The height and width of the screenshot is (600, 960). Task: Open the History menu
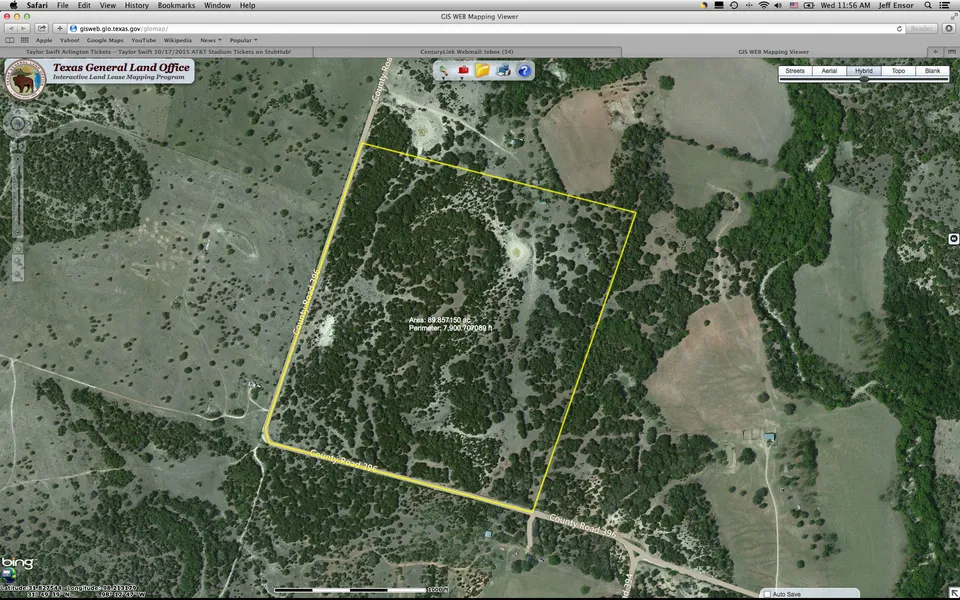(x=137, y=6)
